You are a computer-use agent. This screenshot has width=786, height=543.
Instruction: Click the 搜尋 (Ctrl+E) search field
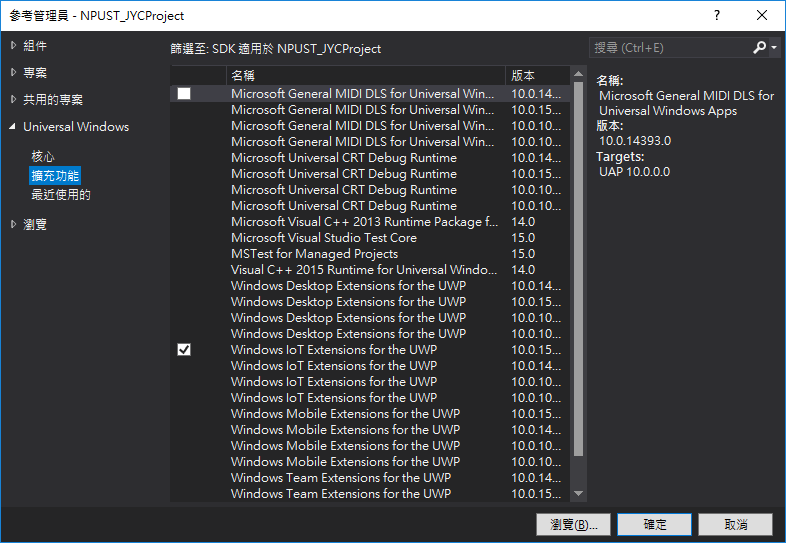tap(670, 48)
